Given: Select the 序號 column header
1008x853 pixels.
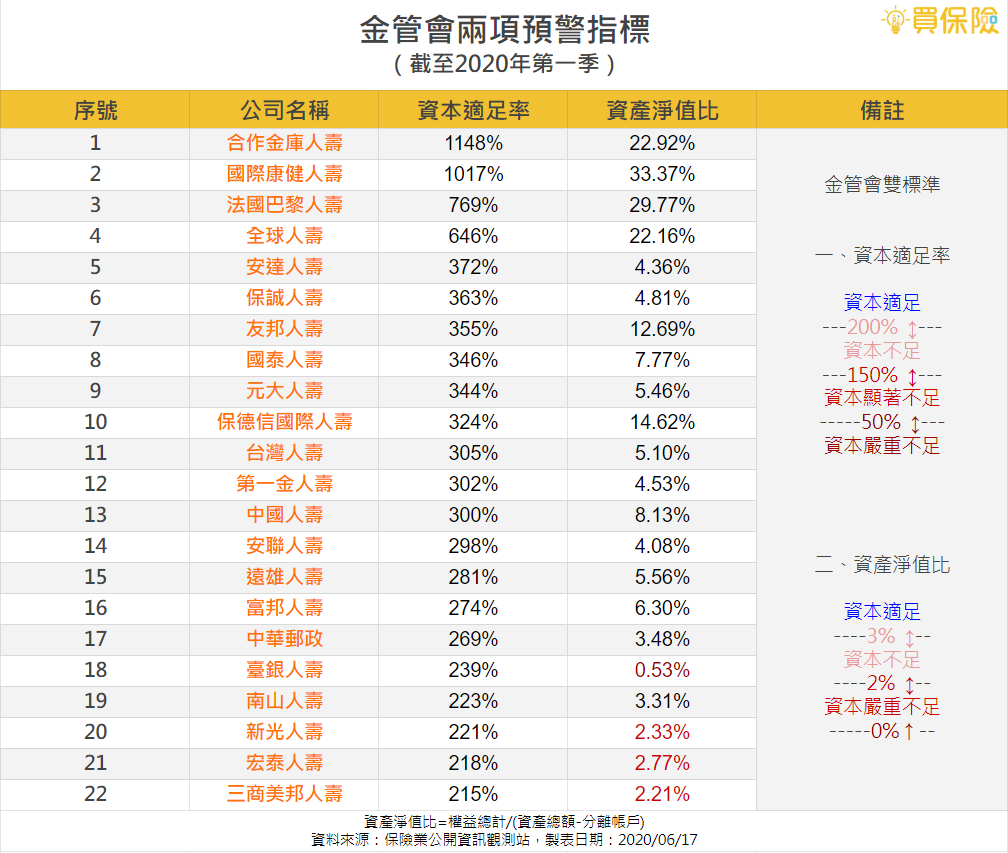Looking at the screenshot, I should [x=95, y=111].
